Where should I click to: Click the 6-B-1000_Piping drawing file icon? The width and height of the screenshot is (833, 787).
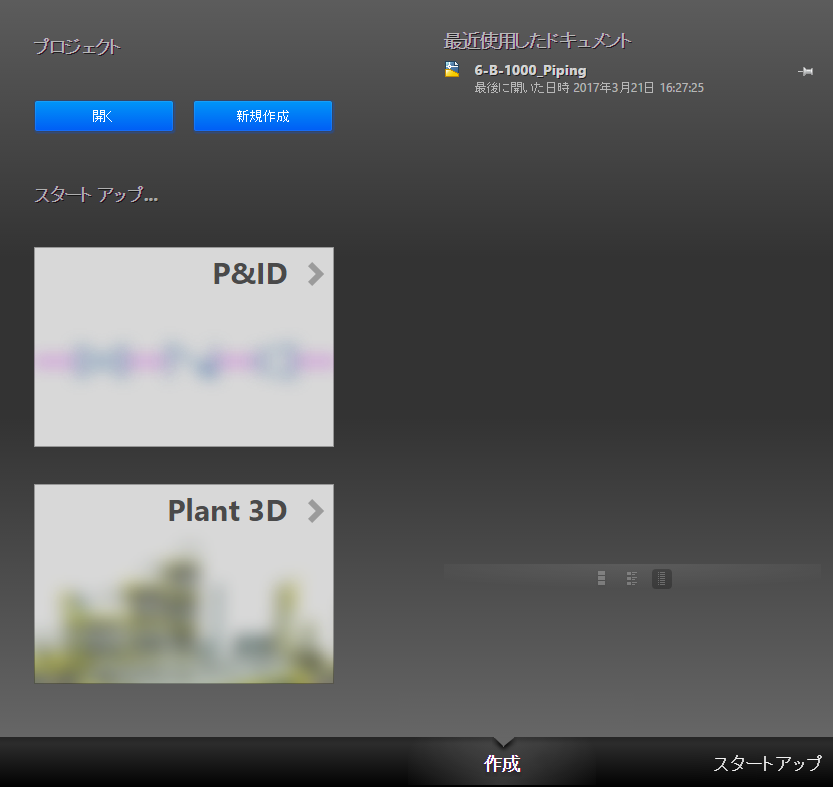point(452,70)
